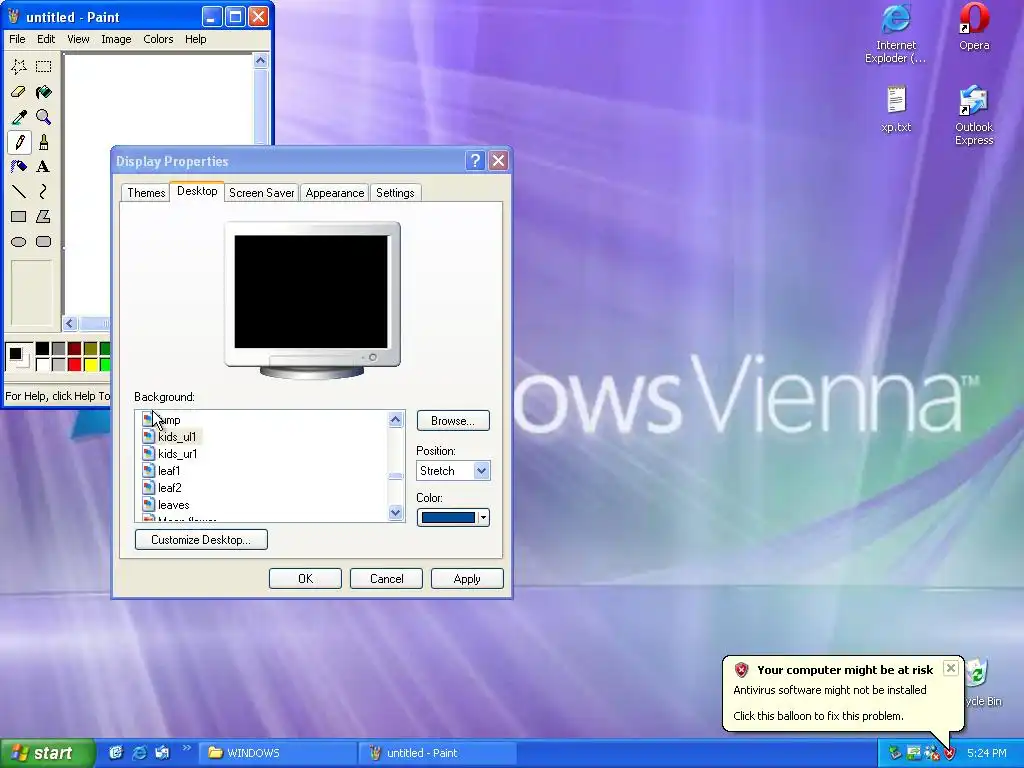
Task: Pick the black swatch in Paint palette
Action: click(42, 348)
